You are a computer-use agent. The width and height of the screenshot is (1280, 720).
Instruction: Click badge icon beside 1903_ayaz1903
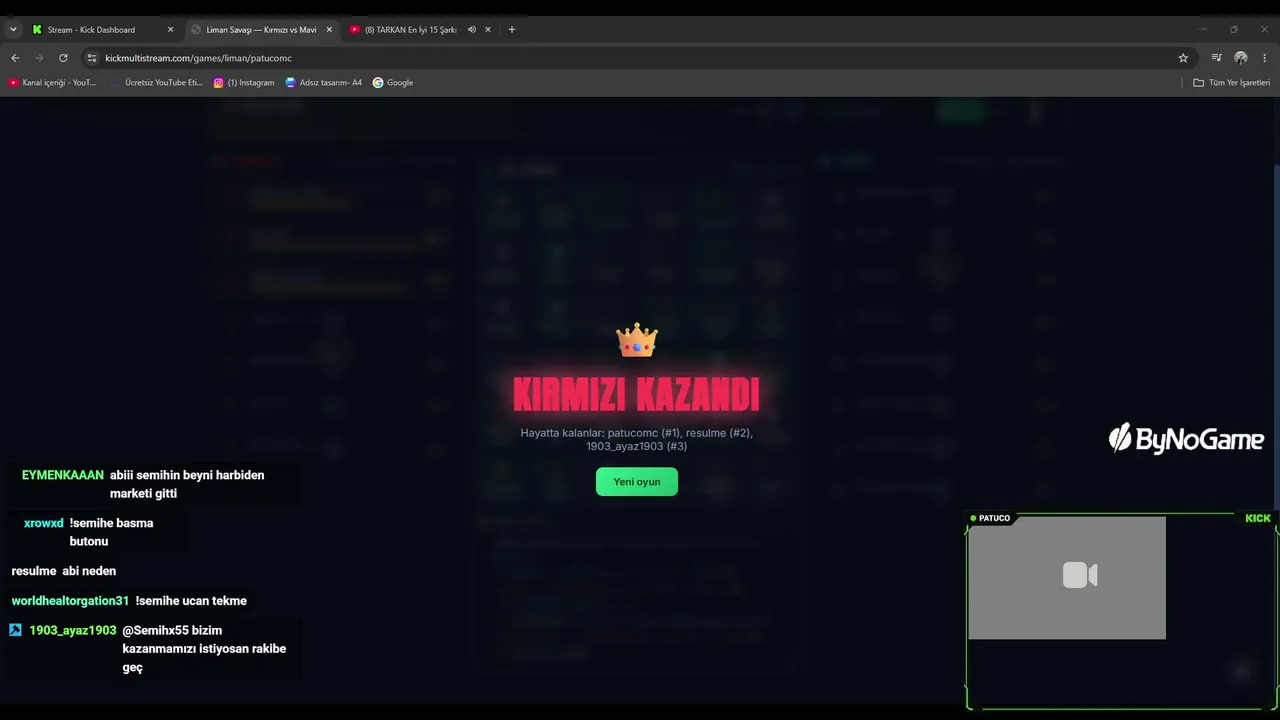(15, 630)
